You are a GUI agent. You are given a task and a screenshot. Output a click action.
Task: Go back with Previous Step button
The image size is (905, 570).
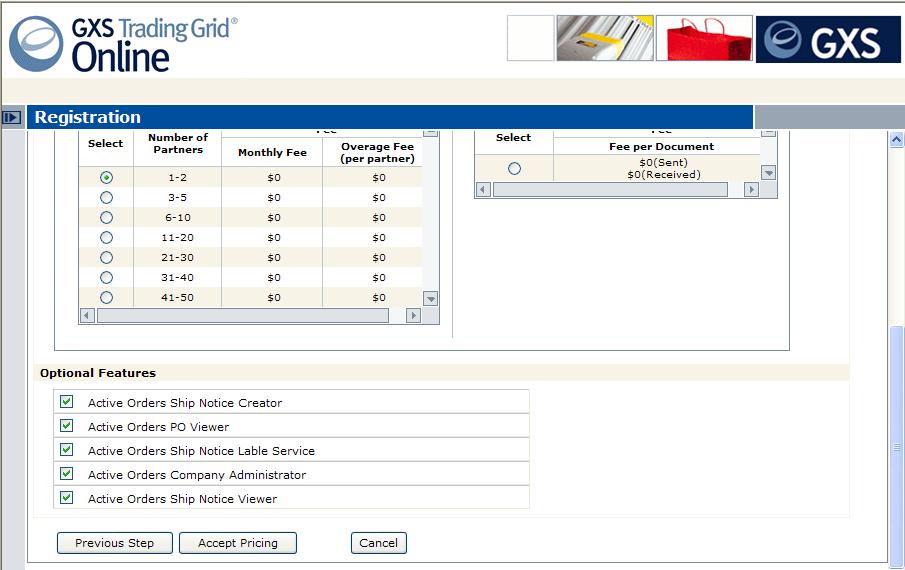click(115, 543)
